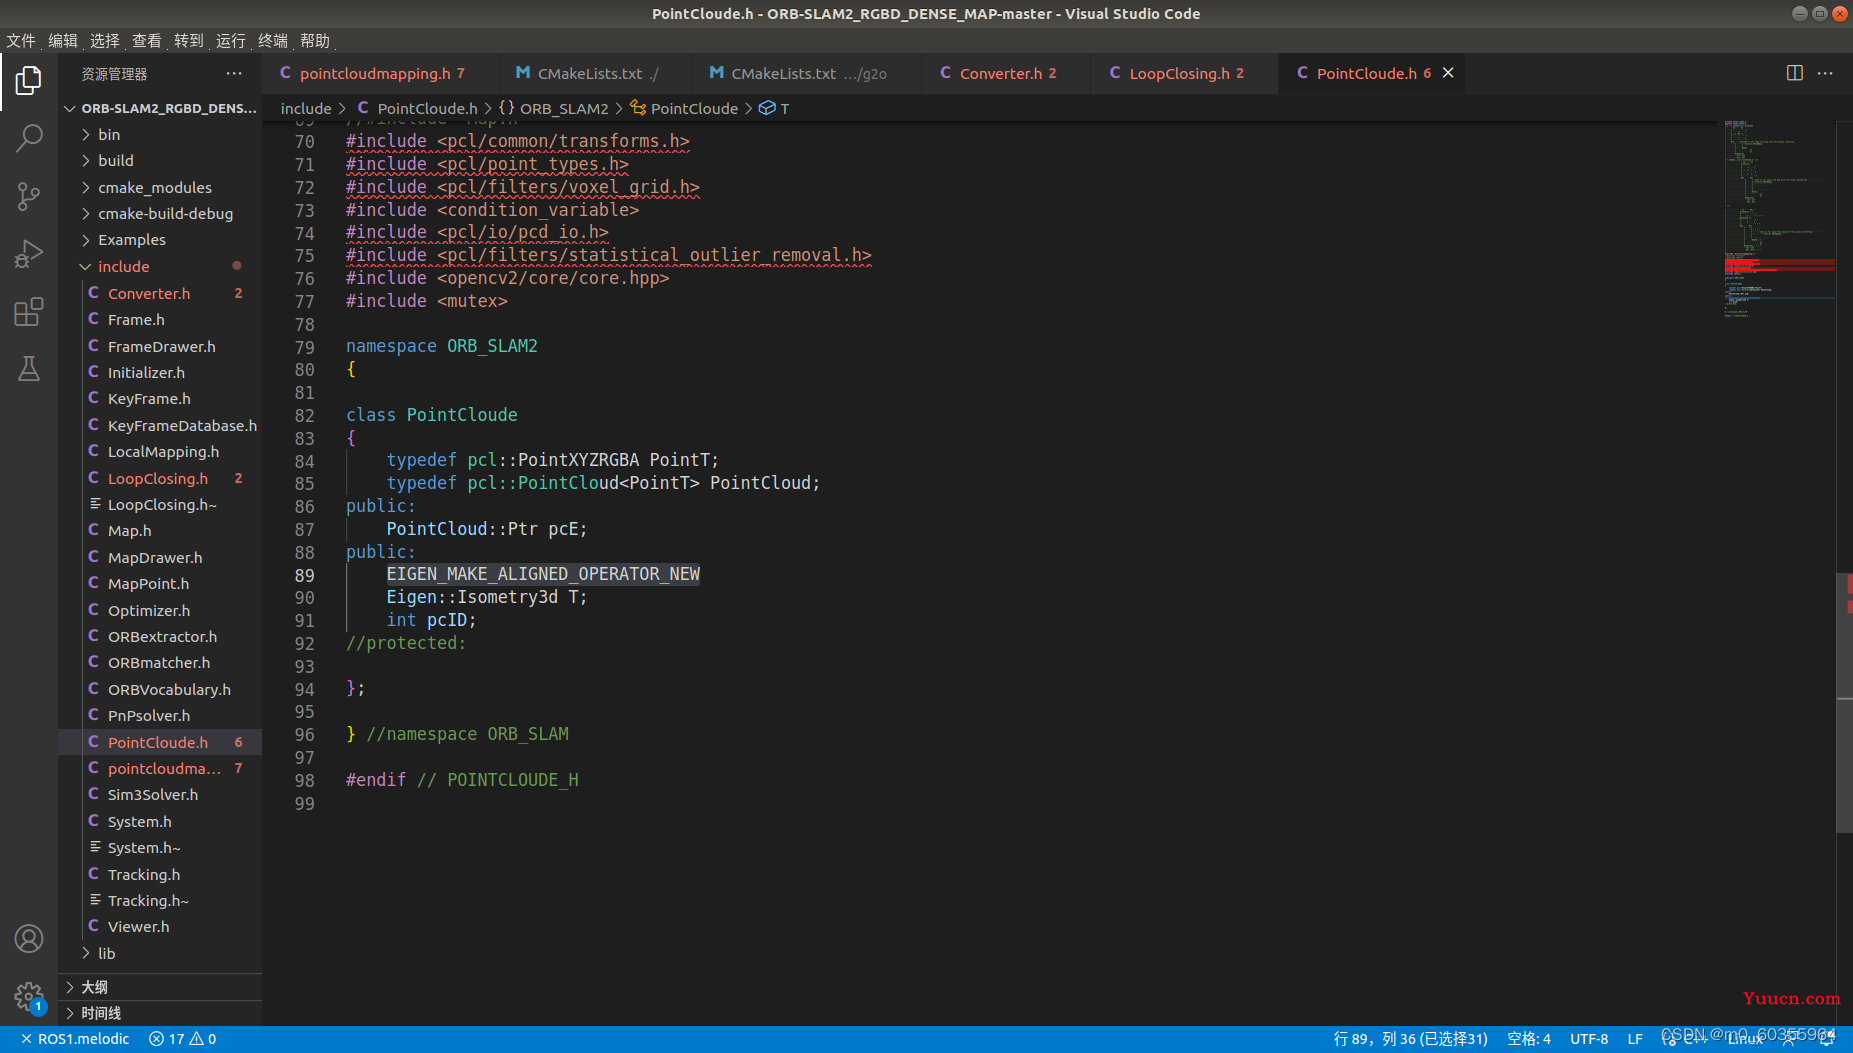The image size is (1853, 1053).
Task: Click the errors and warnings status indicator
Action: click(183, 1039)
